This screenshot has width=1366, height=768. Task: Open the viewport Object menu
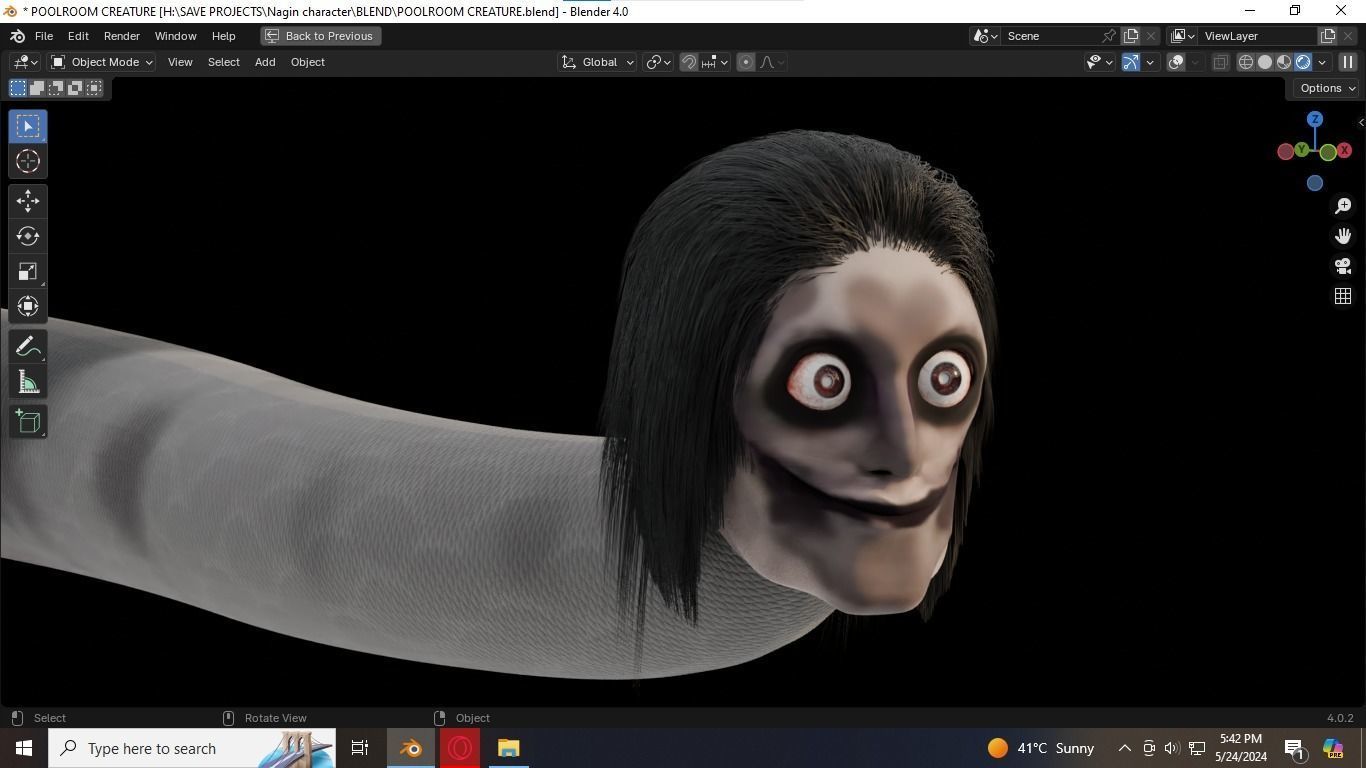point(307,62)
